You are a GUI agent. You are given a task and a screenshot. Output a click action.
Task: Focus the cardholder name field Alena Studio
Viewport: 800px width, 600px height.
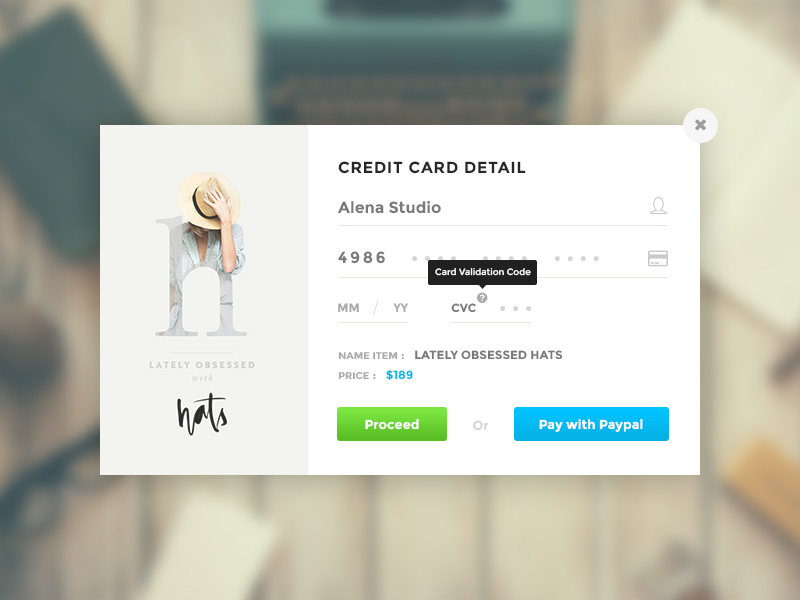coord(503,208)
